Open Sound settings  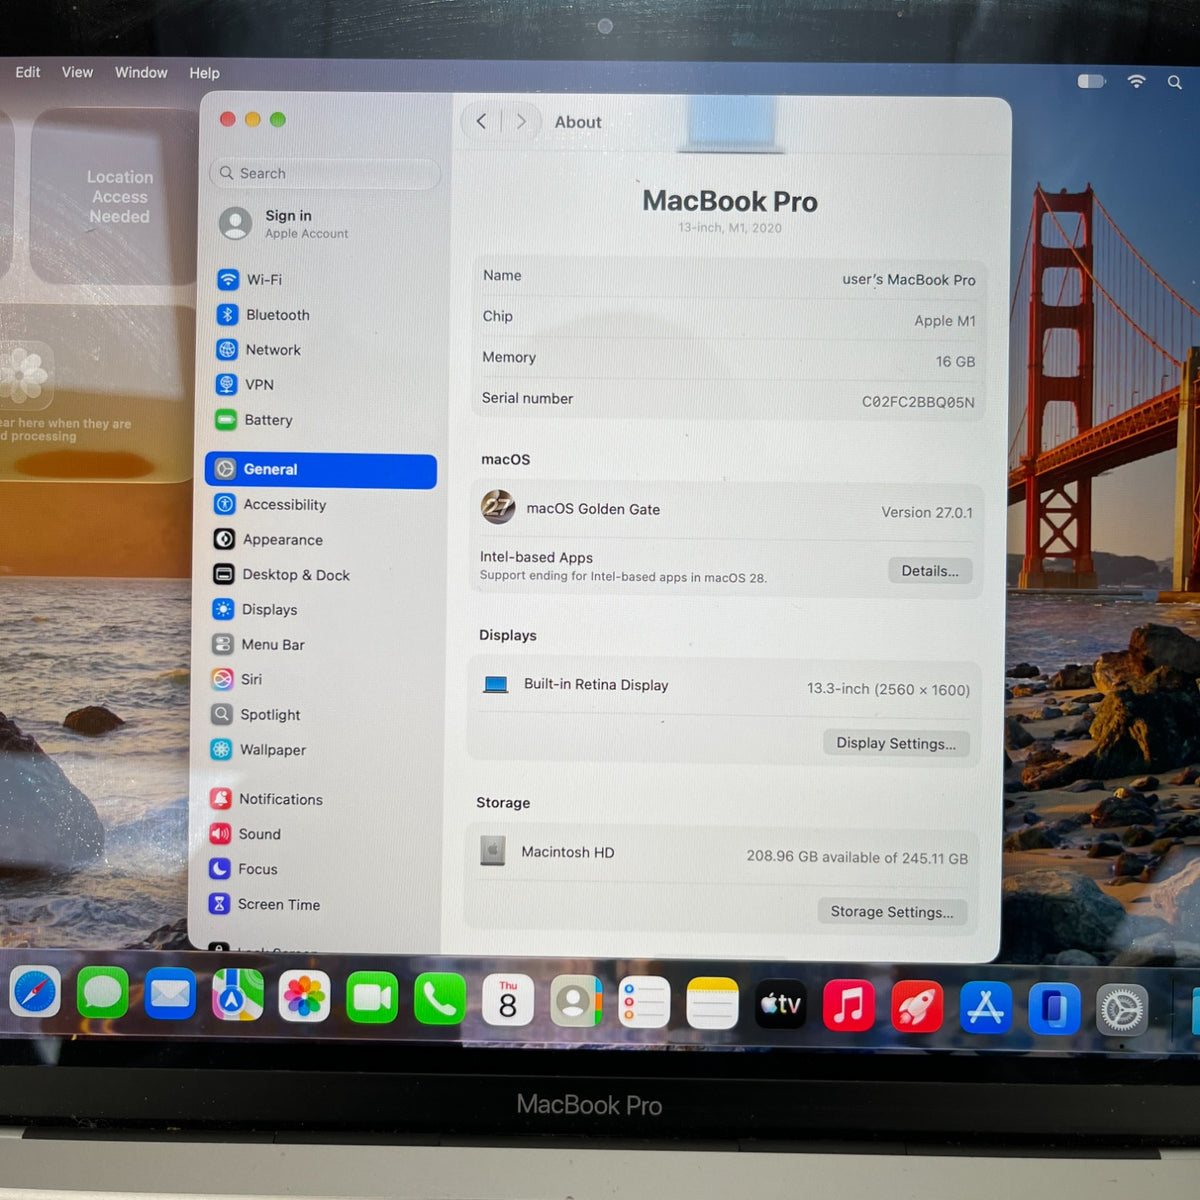(317, 834)
